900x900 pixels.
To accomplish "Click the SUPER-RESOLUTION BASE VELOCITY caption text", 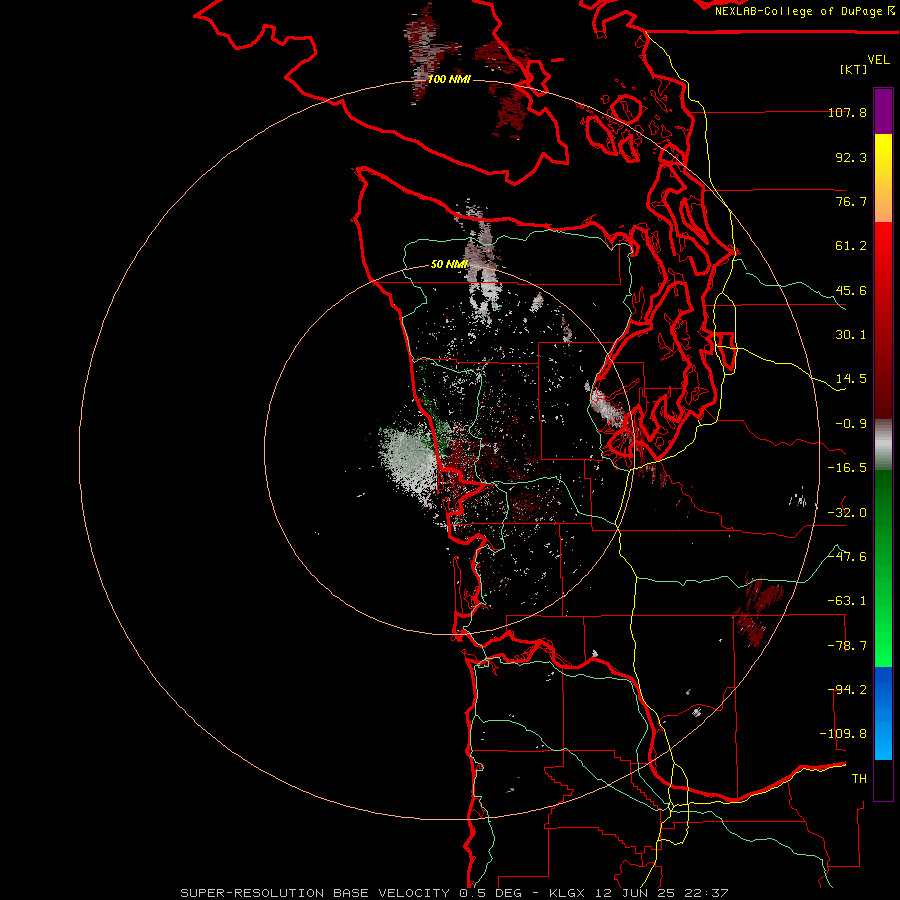I will (315, 893).
